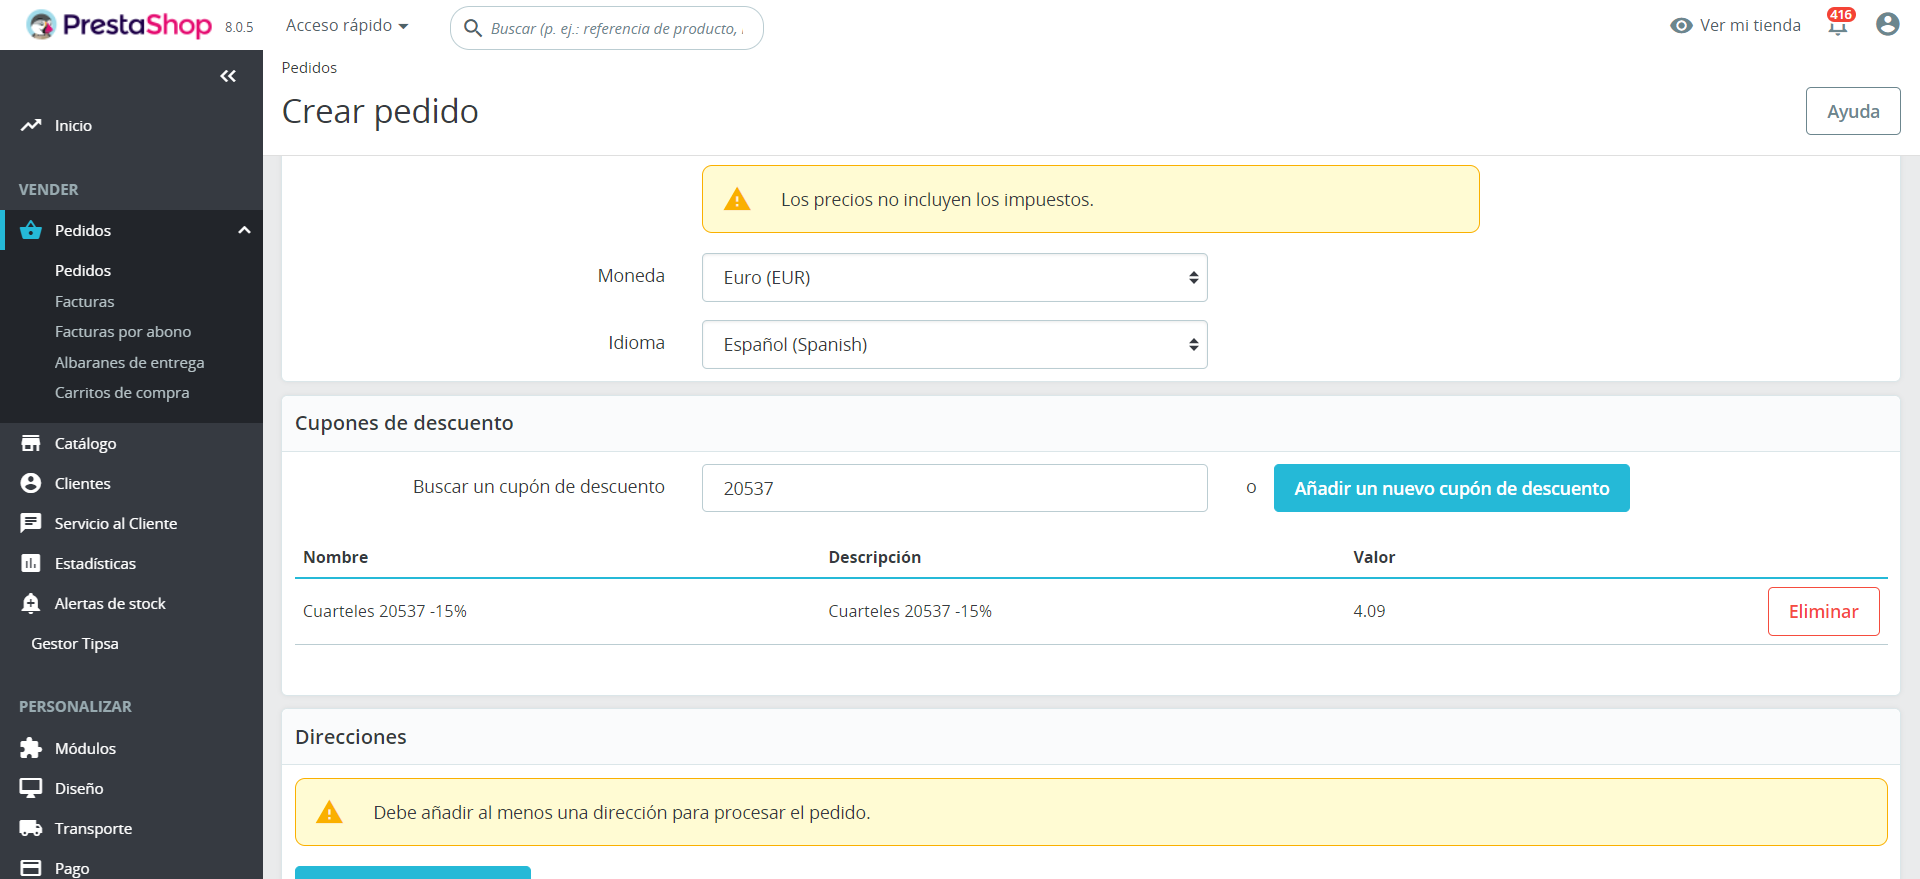Open the user profile avatar icon

click(1887, 25)
